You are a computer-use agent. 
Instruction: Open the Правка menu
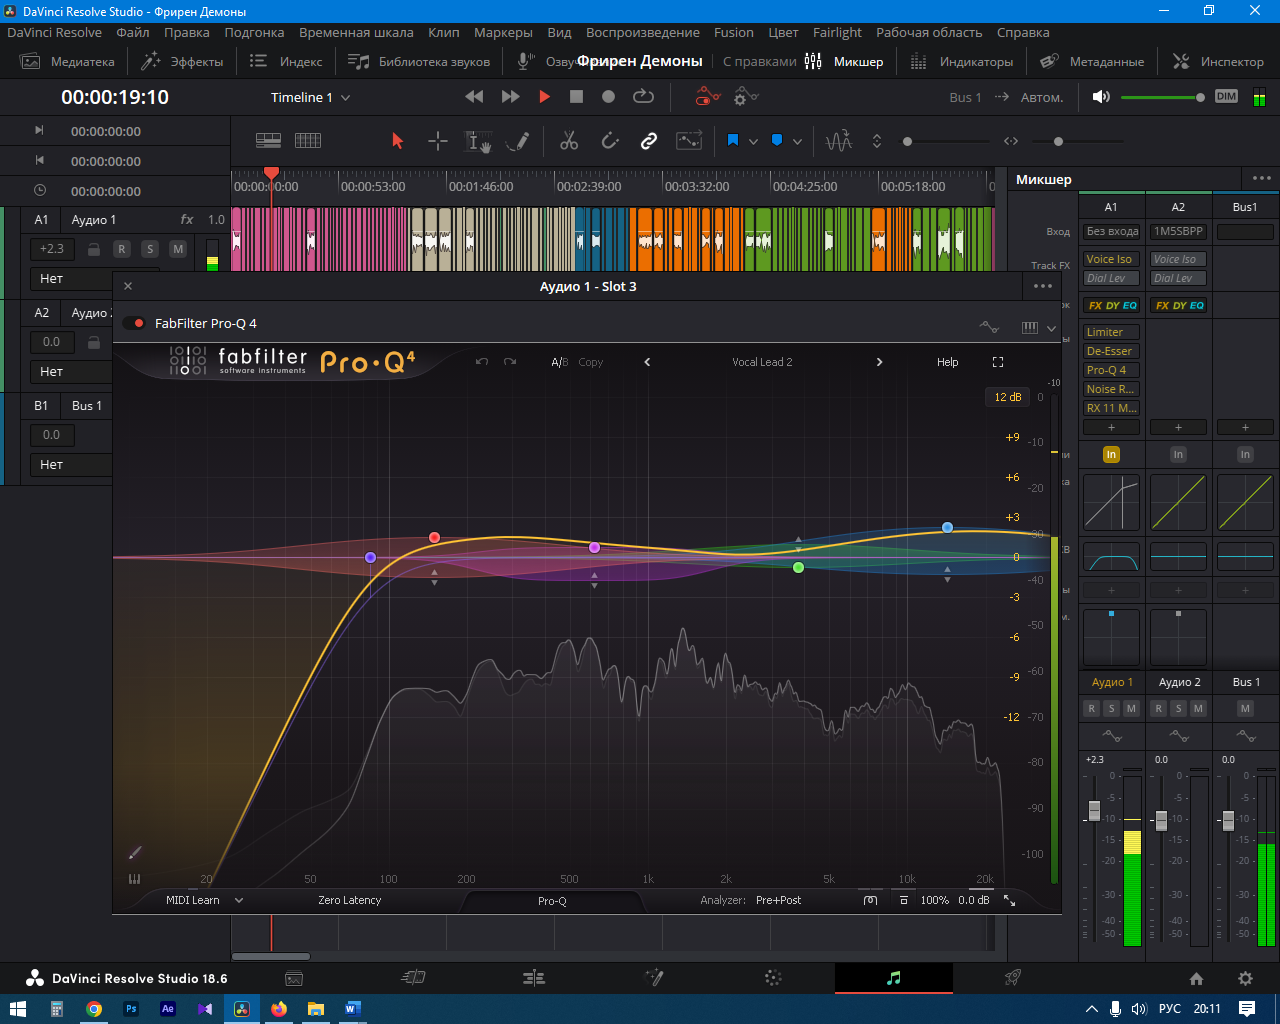pos(187,33)
